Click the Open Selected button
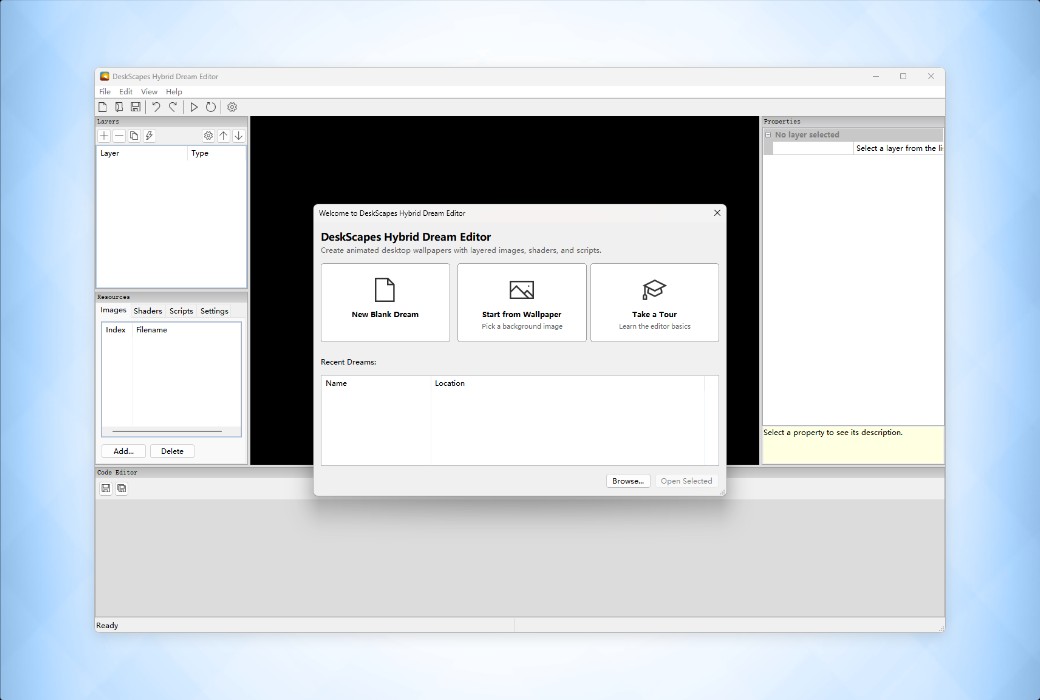Image resolution: width=1040 pixels, height=700 pixels. point(686,481)
